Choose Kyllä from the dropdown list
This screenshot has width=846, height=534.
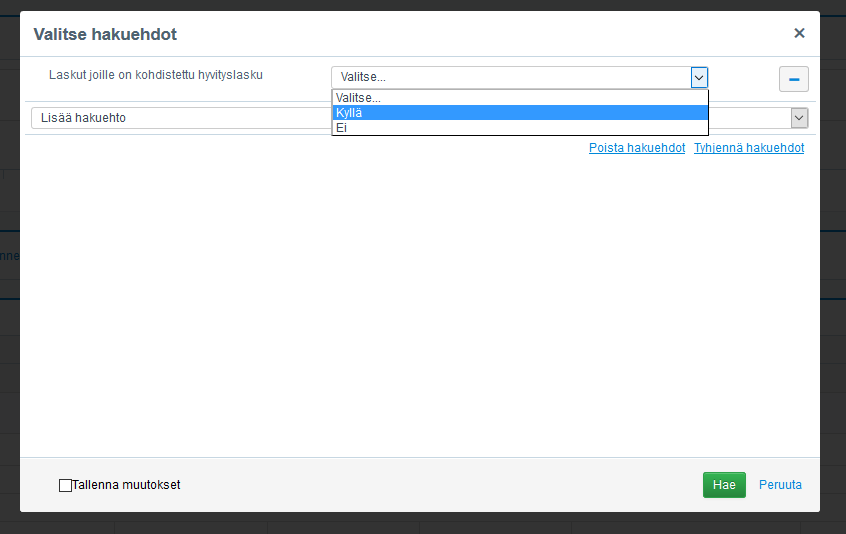coord(520,113)
